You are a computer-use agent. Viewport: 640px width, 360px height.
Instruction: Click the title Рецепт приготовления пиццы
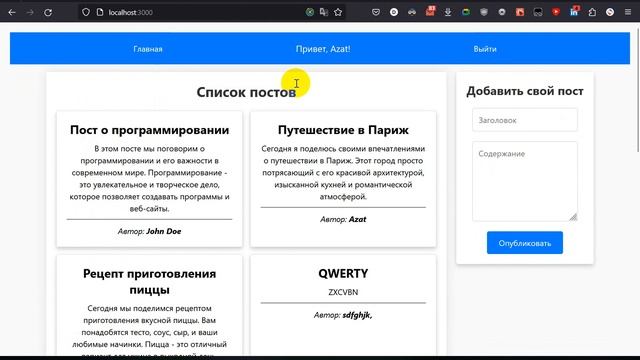(149, 282)
